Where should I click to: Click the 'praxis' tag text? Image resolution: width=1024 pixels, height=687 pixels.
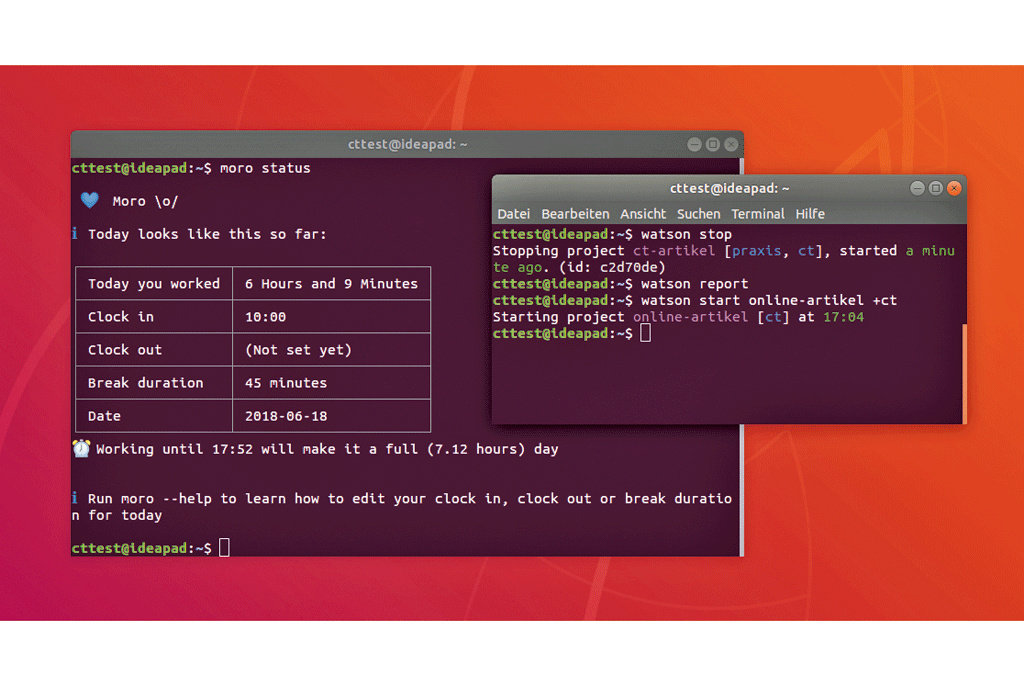756,251
